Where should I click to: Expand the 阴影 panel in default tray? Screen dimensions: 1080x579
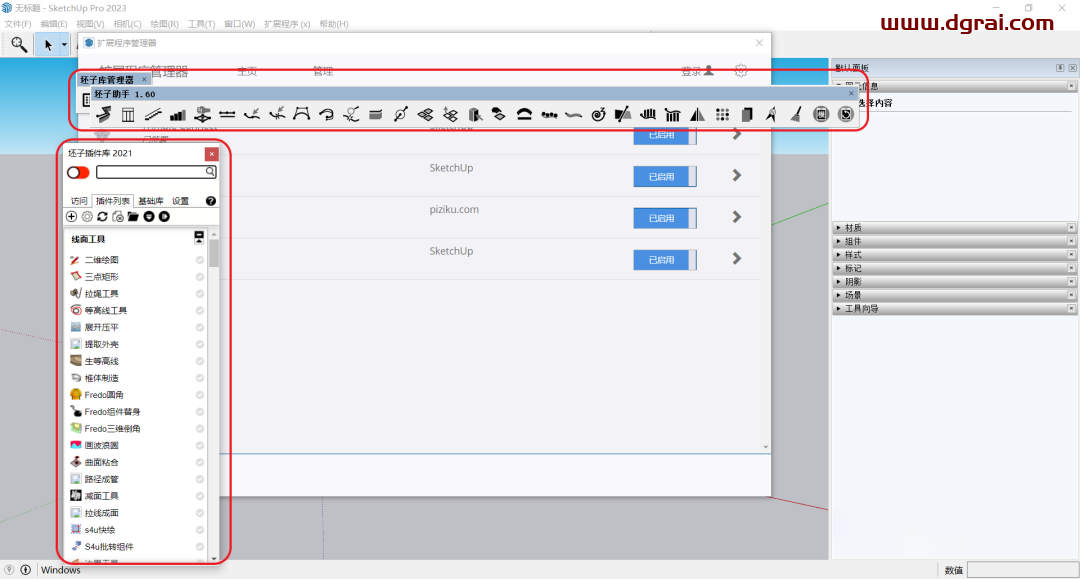click(x=853, y=282)
